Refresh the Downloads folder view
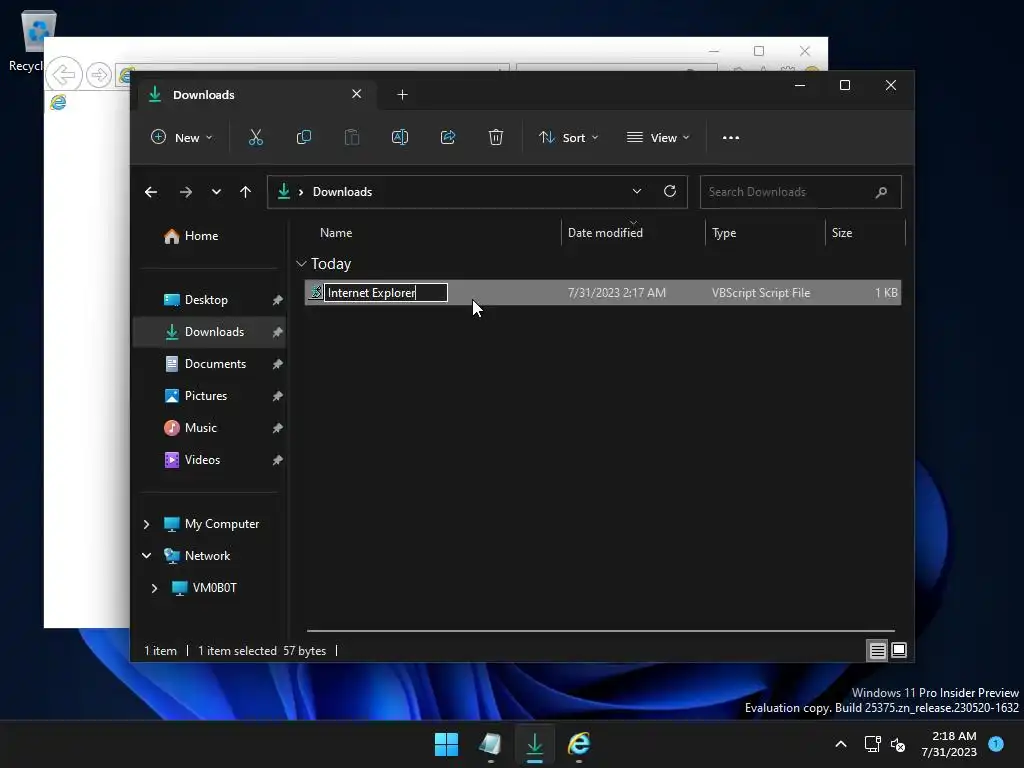The height and width of the screenshot is (768, 1024). (x=669, y=191)
